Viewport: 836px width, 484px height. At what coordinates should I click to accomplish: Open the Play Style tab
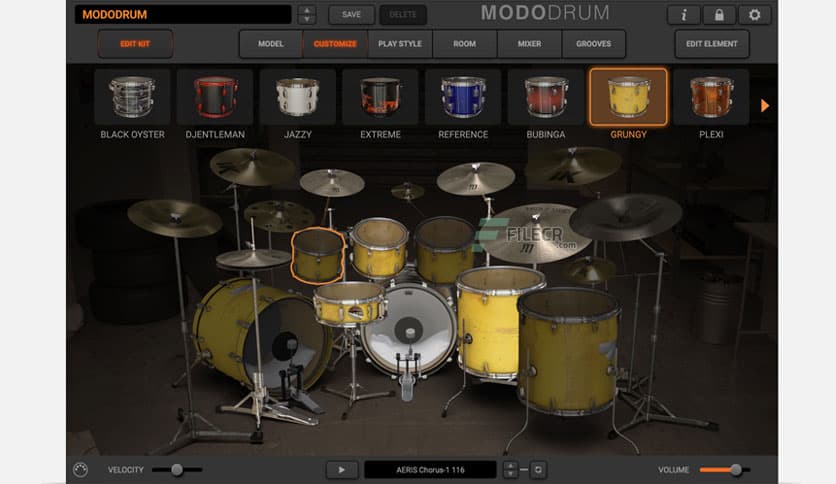click(400, 44)
